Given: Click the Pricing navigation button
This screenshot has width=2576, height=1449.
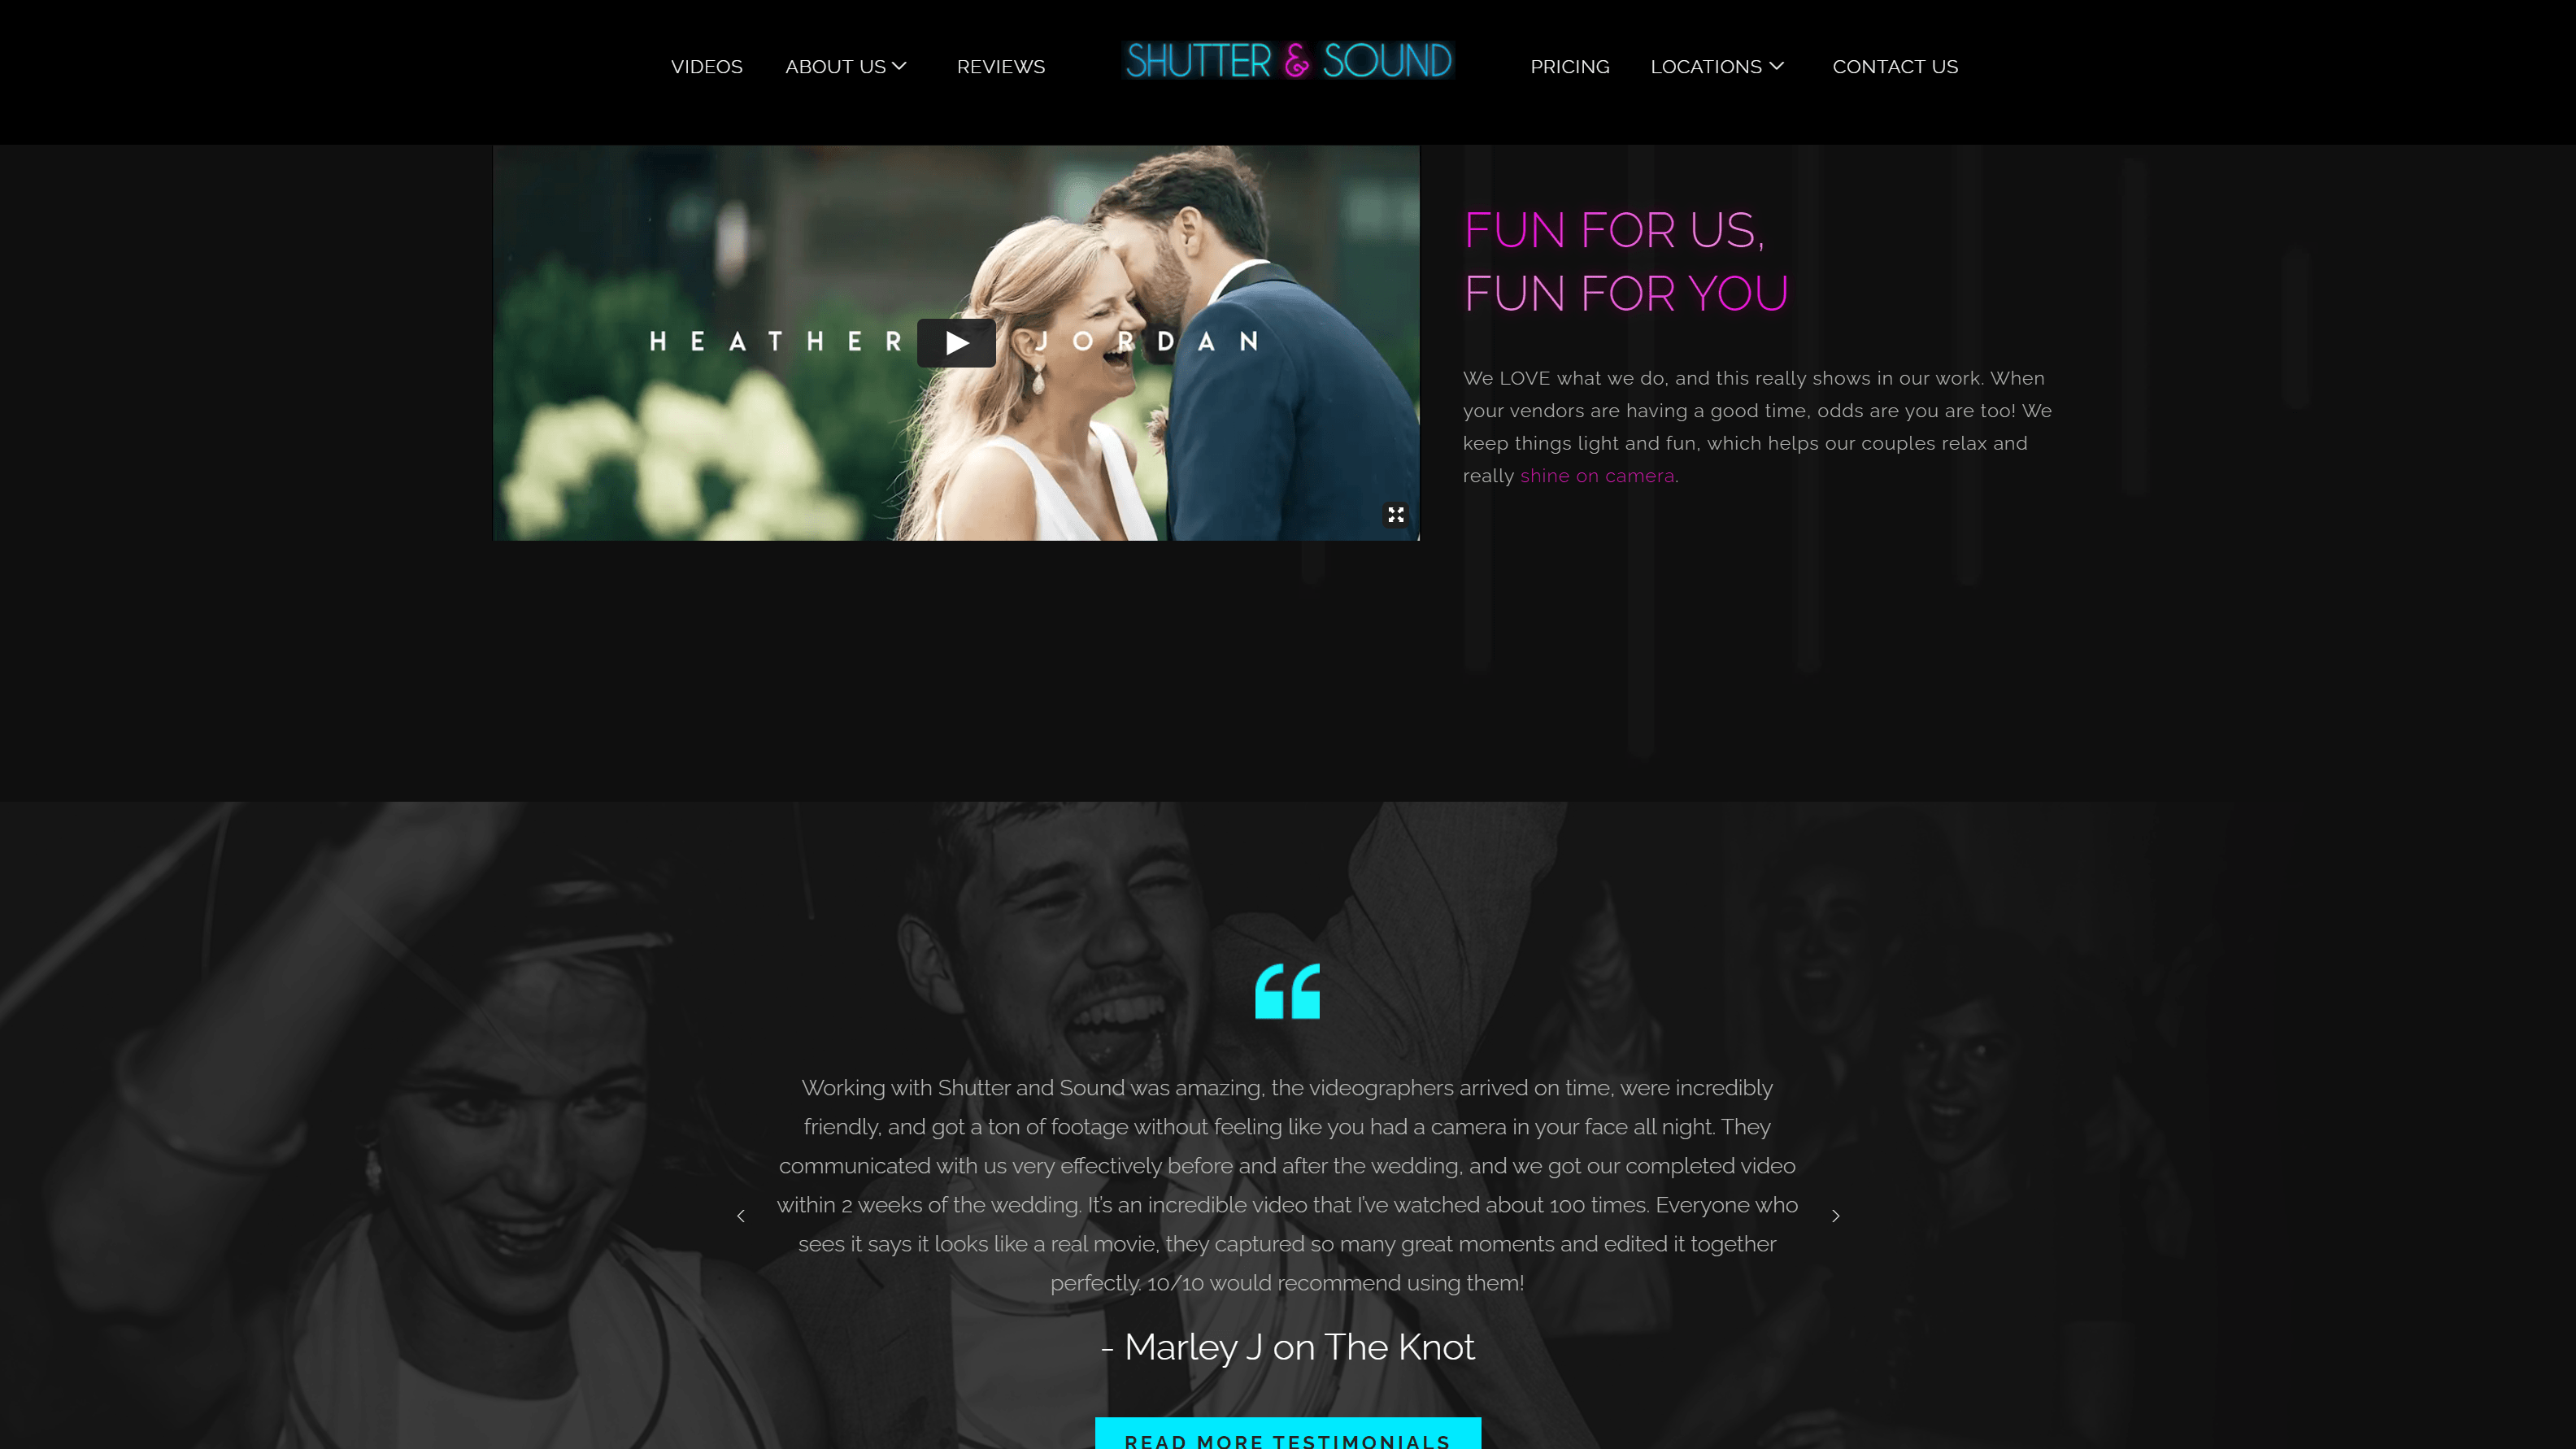Looking at the screenshot, I should 1569,66.
